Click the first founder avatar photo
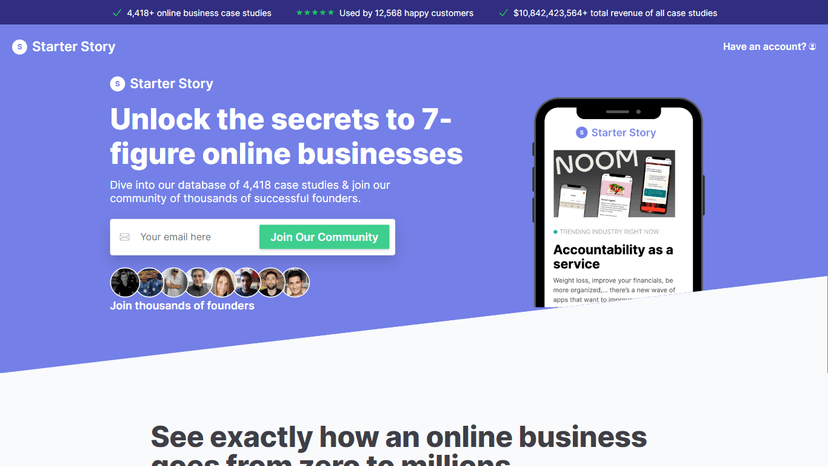Viewport: 828px width, 466px height. tap(125, 282)
